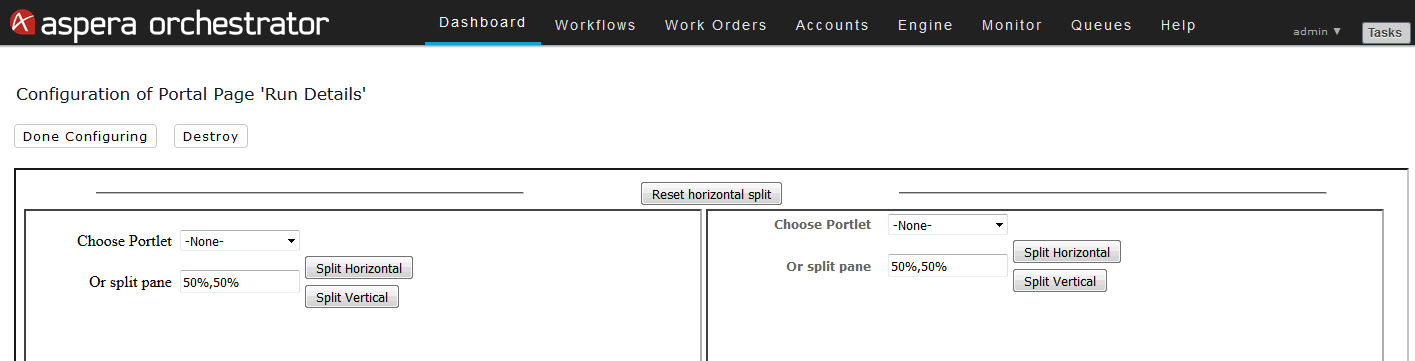Click left pane Split Horizontal button
The image size is (1415, 361).
pyautogui.click(x=359, y=268)
